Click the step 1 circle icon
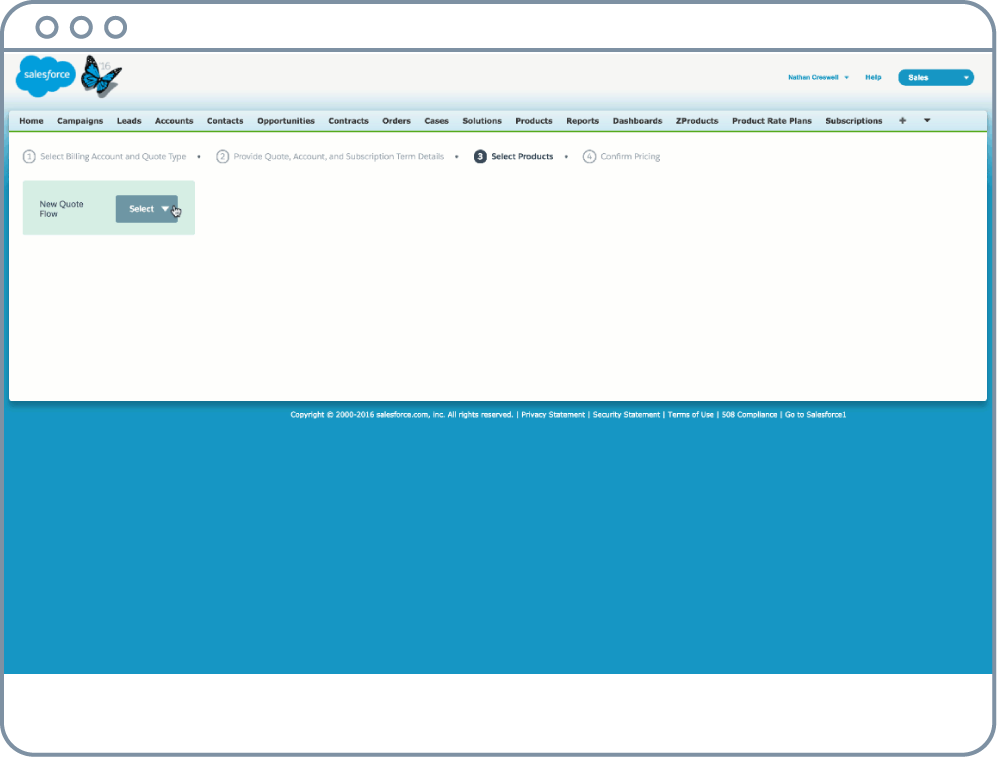The image size is (1000, 757). pos(29,157)
